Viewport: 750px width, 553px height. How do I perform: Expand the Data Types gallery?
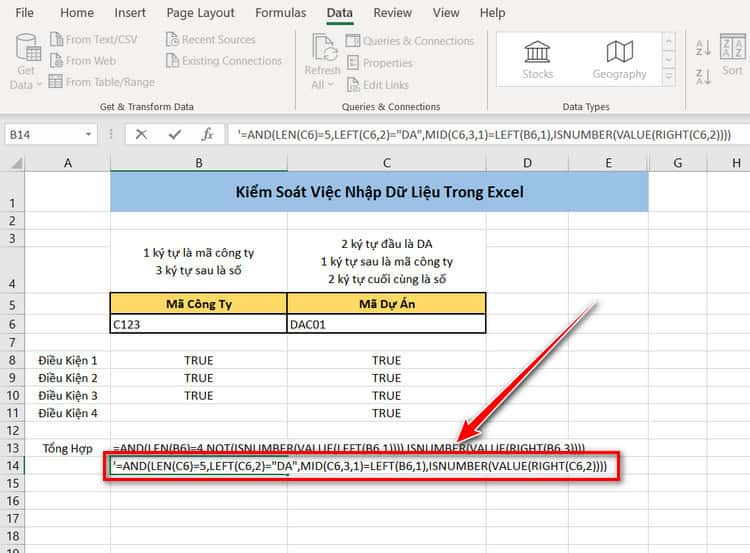(669, 76)
